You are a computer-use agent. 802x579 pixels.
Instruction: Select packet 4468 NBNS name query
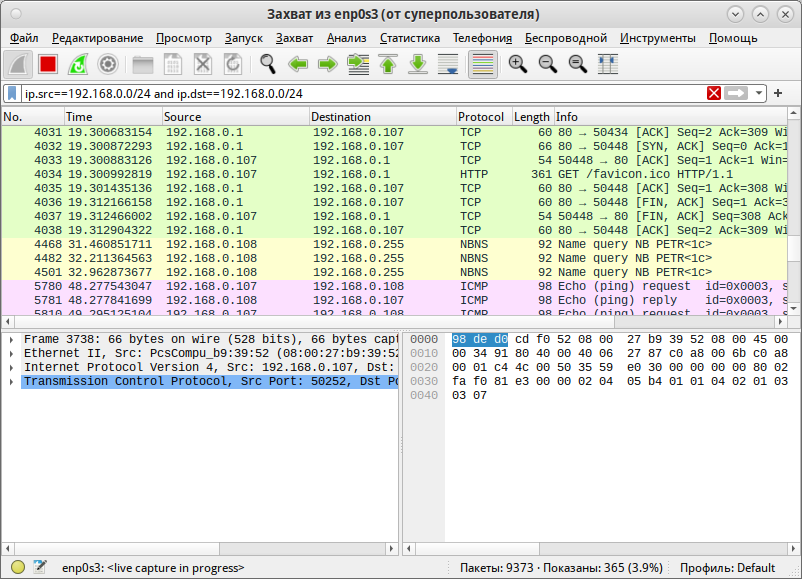click(394, 244)
